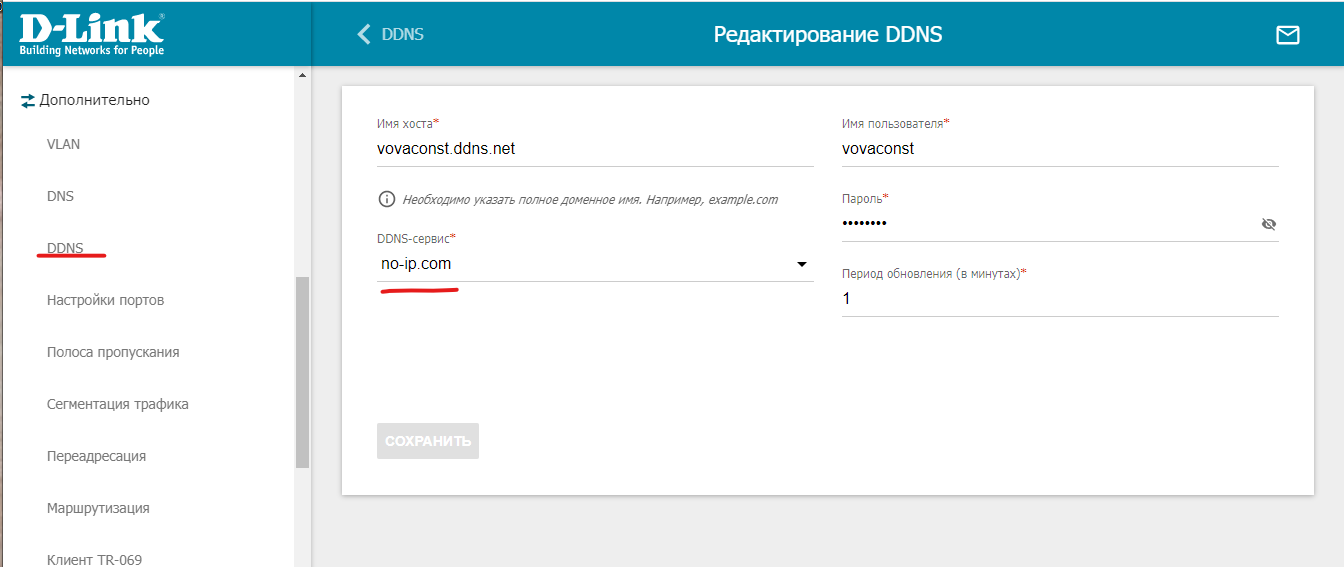1344x567 pixels.
Task: Open Сегментация трафика in sidebar
Action: [117, 404]
